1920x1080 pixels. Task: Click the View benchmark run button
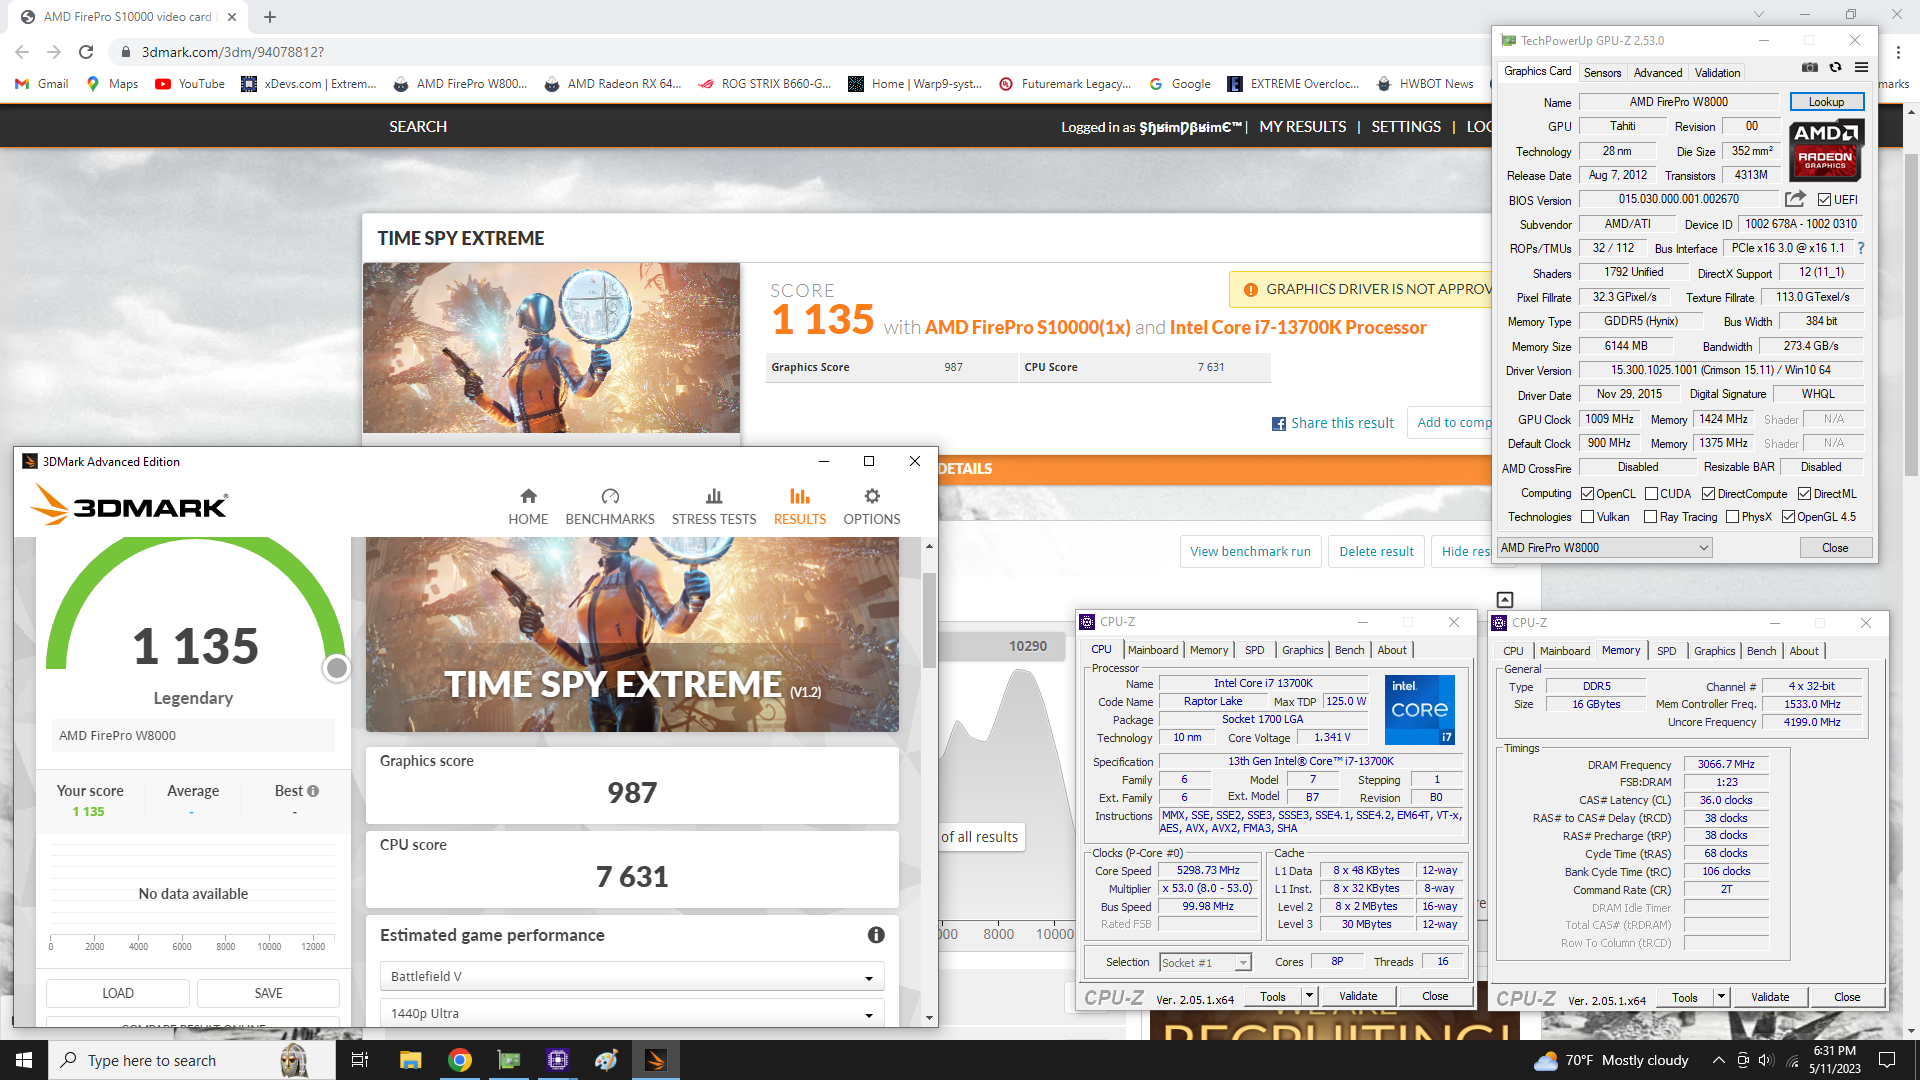1250,552
